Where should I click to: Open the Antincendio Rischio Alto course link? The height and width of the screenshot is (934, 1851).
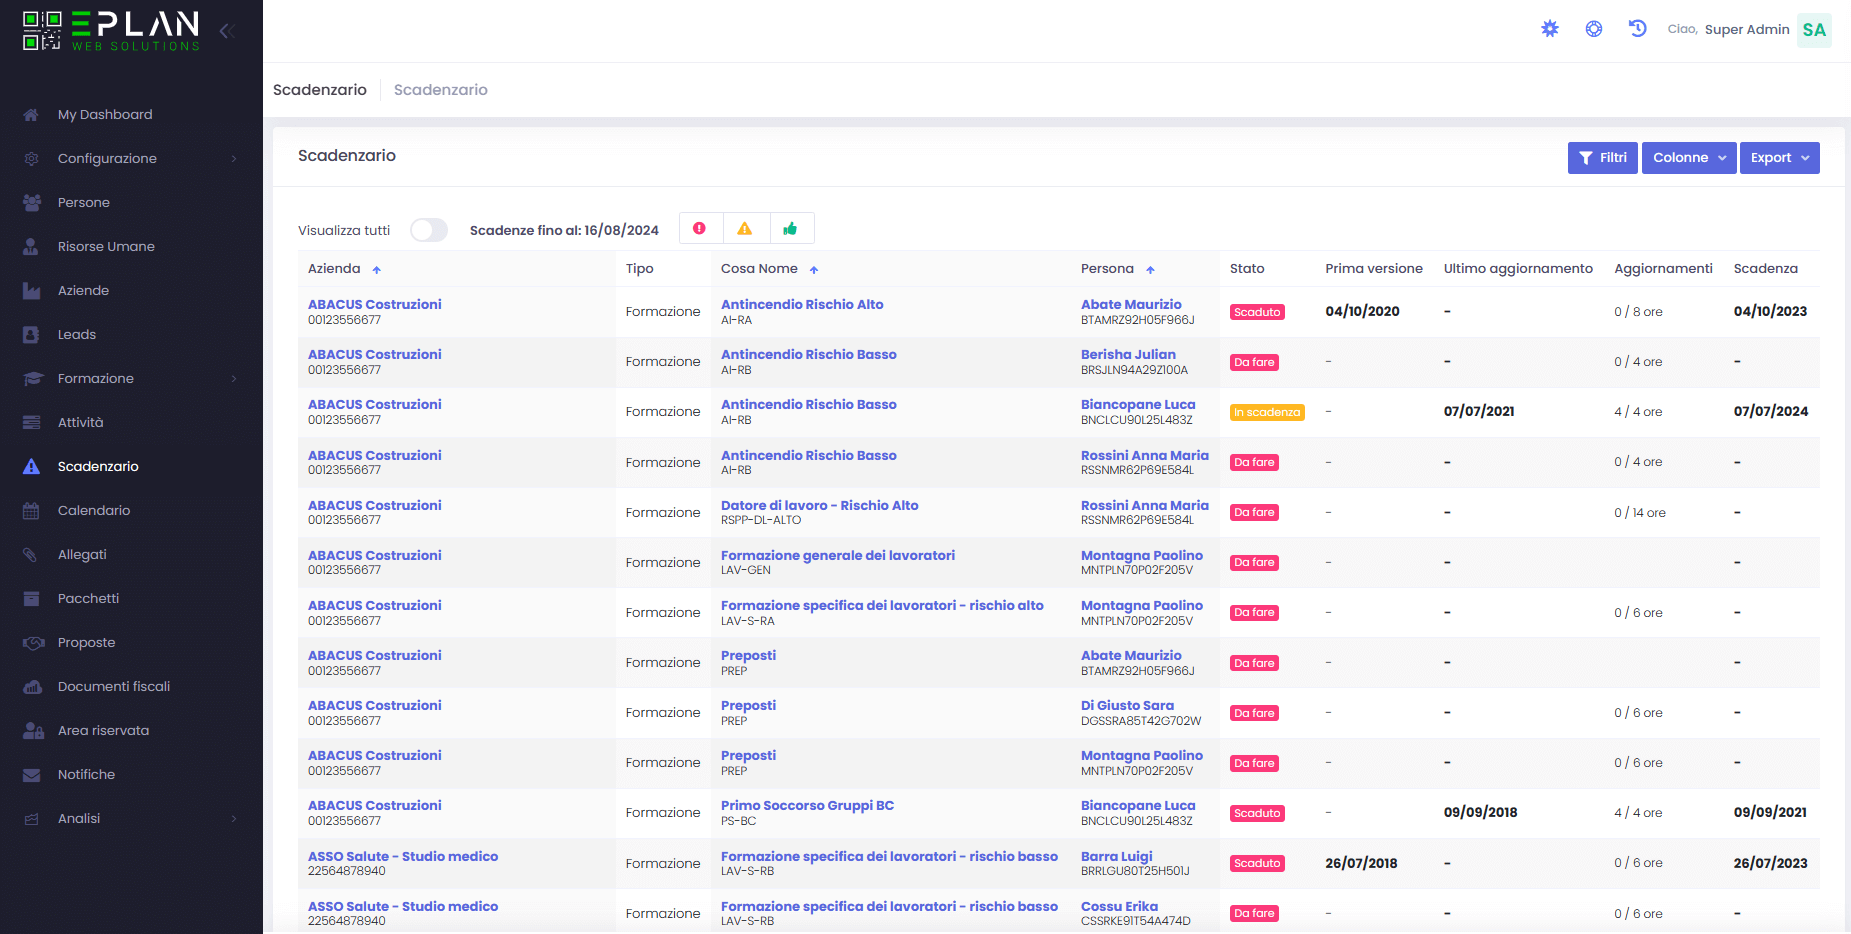(x=802, y=305)
